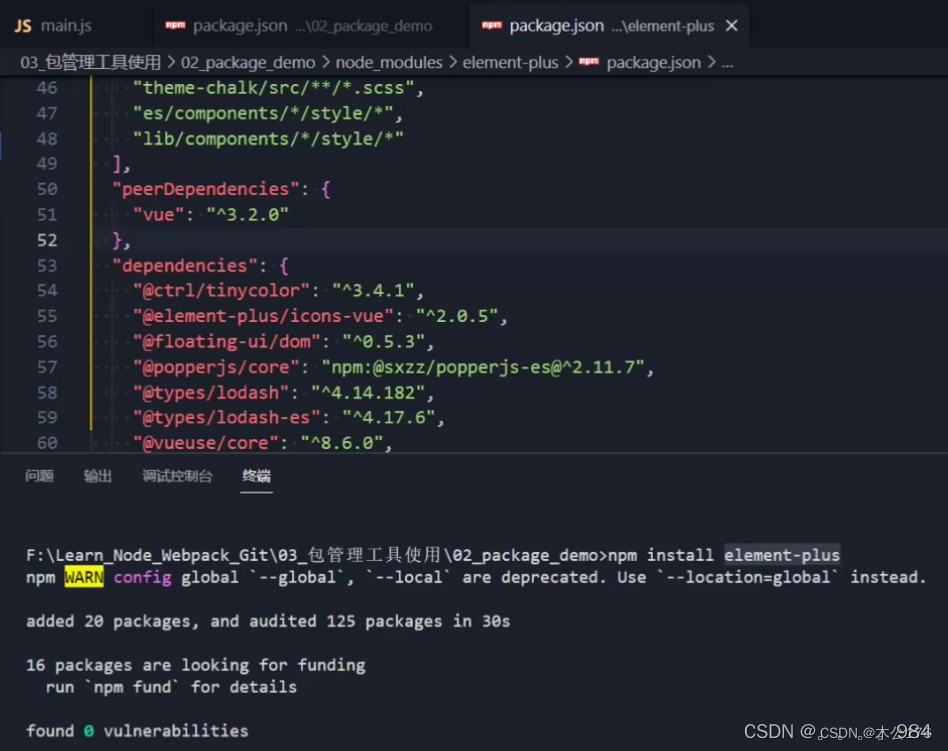This screenshot has height=751, width=948.
Task: Click "theme-chalk/src/**/*.scss" string on line 46
Action: tap(273, 88)
